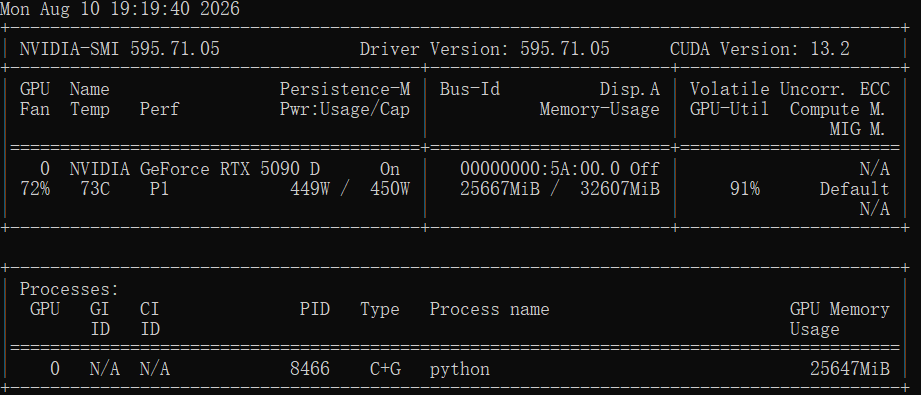921x395 pixels.
Task: Click the GPU utilization value '91%'
Action: click(744, 189)
